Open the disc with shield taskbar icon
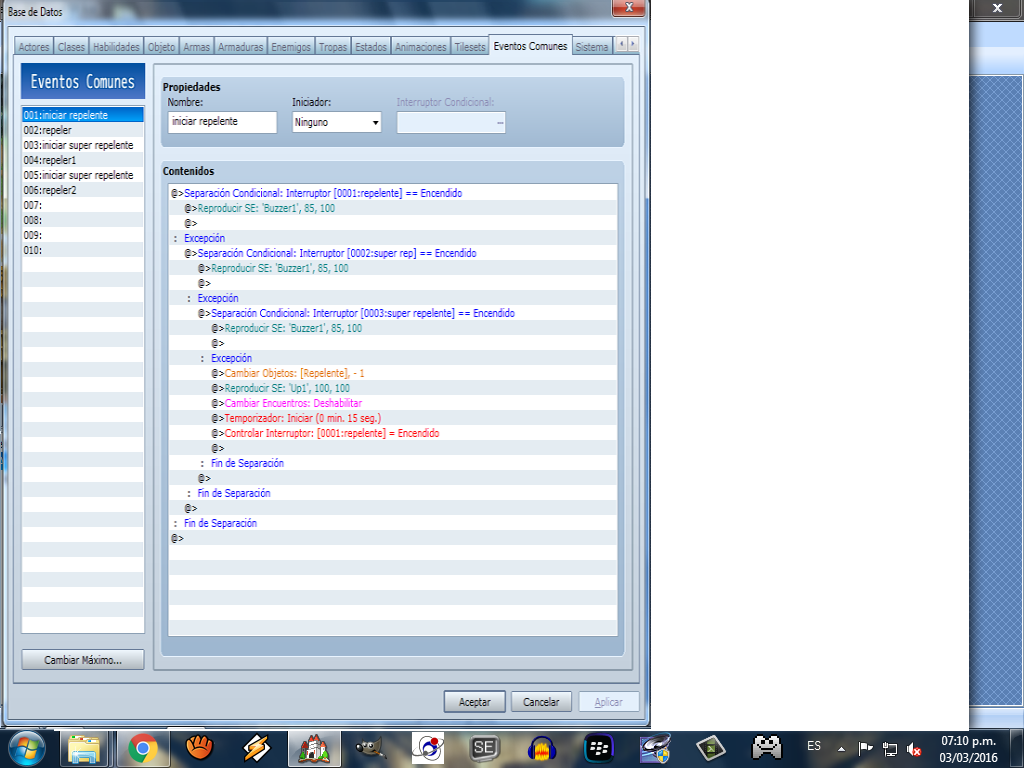 [655, 749]
